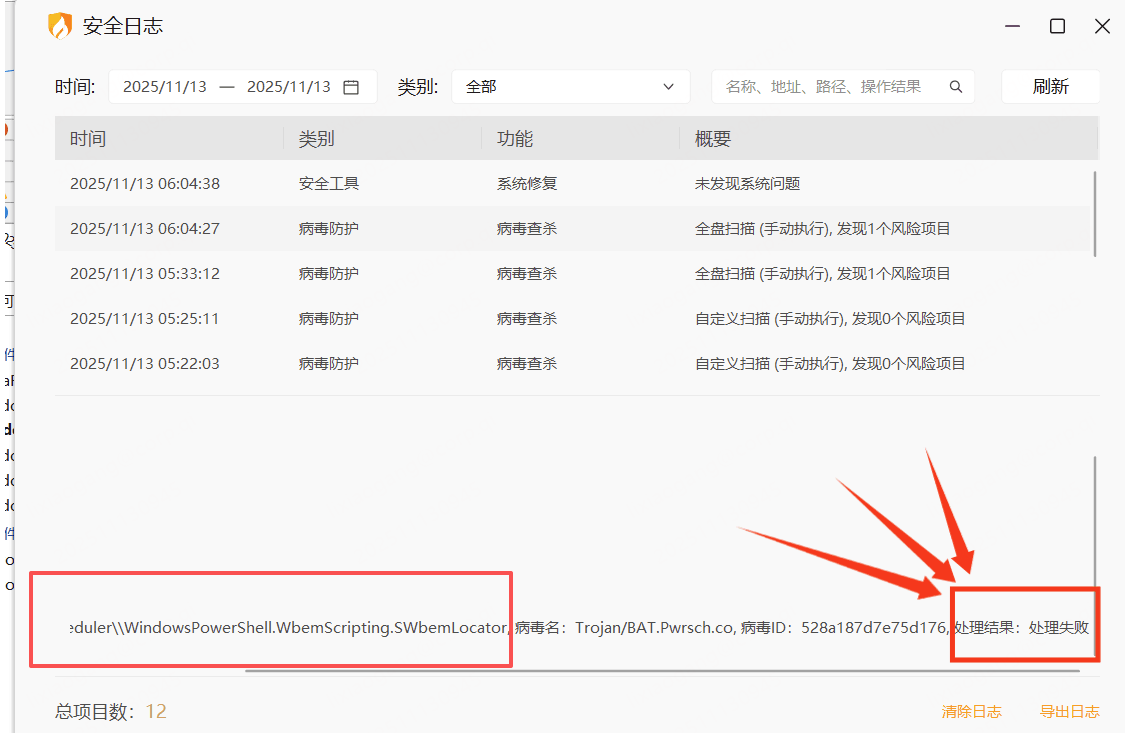Select the end date in the range
Screen dimensions: 1125x733
(288, 87)
